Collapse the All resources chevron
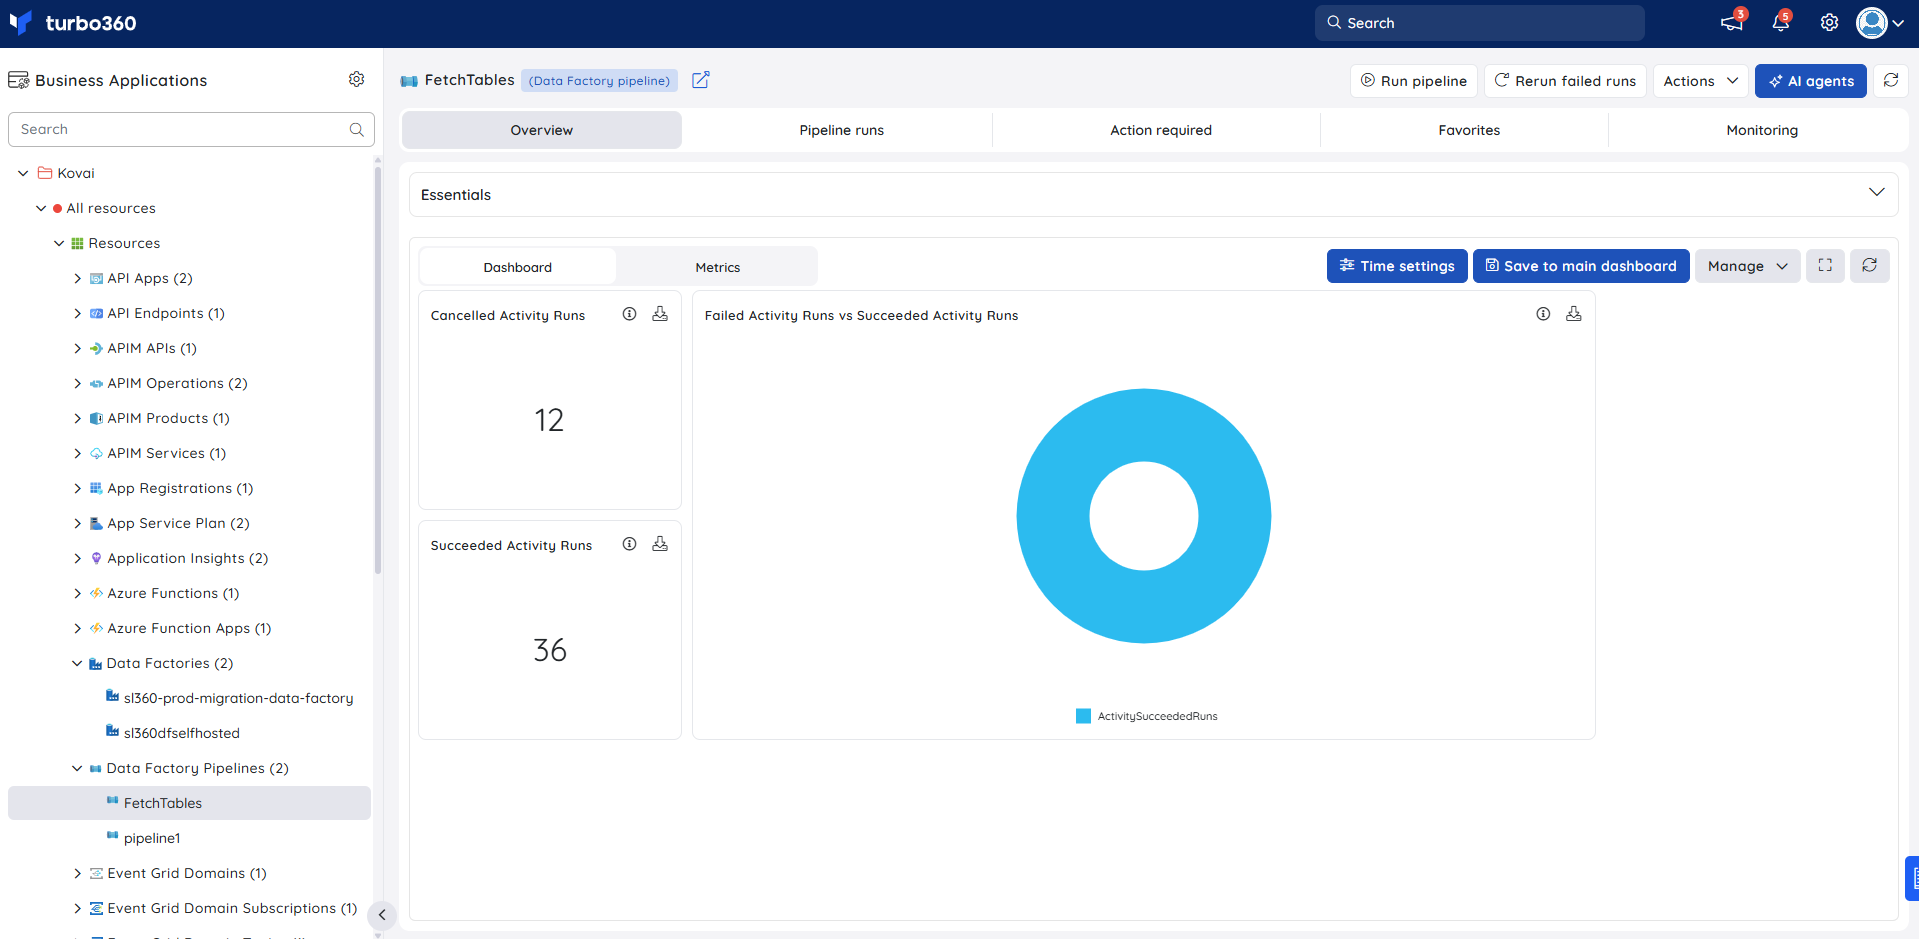 coord(41,208)
